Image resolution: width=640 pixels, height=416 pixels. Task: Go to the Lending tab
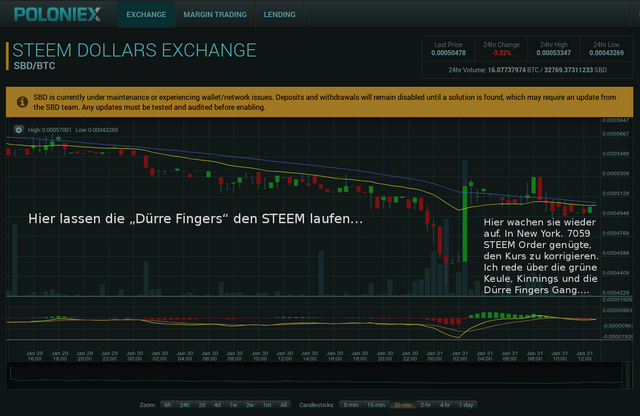(280, 14)
